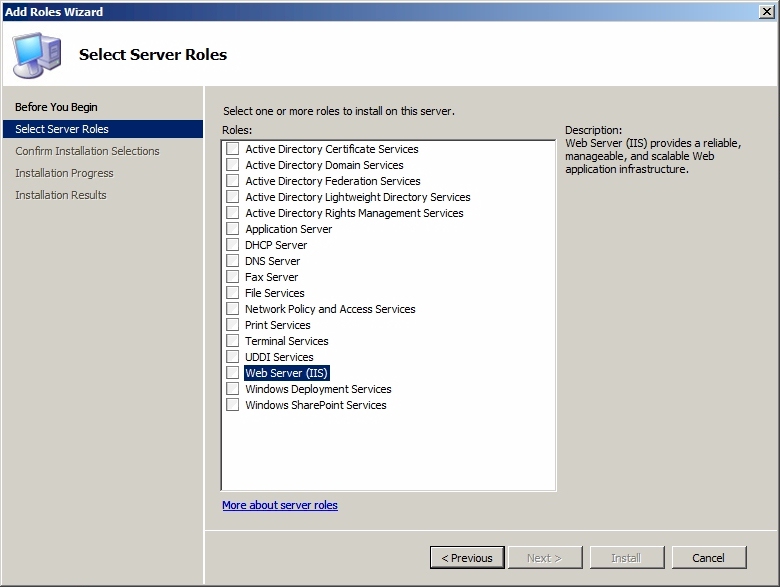Click the Next button

coord(545,558)
